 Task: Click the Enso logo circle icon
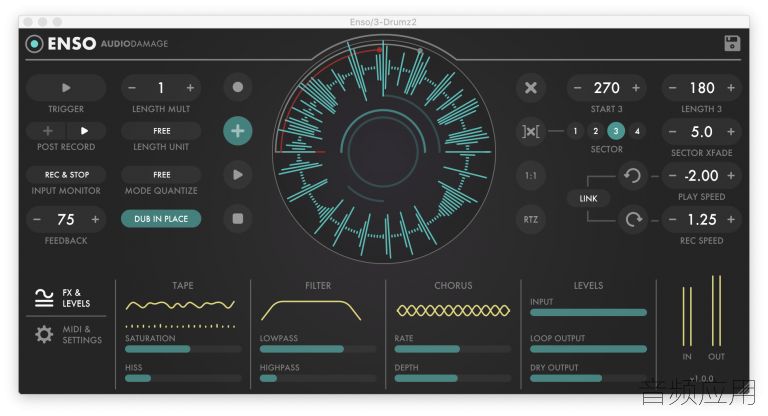pyautogui.click(x=34, y=44)
